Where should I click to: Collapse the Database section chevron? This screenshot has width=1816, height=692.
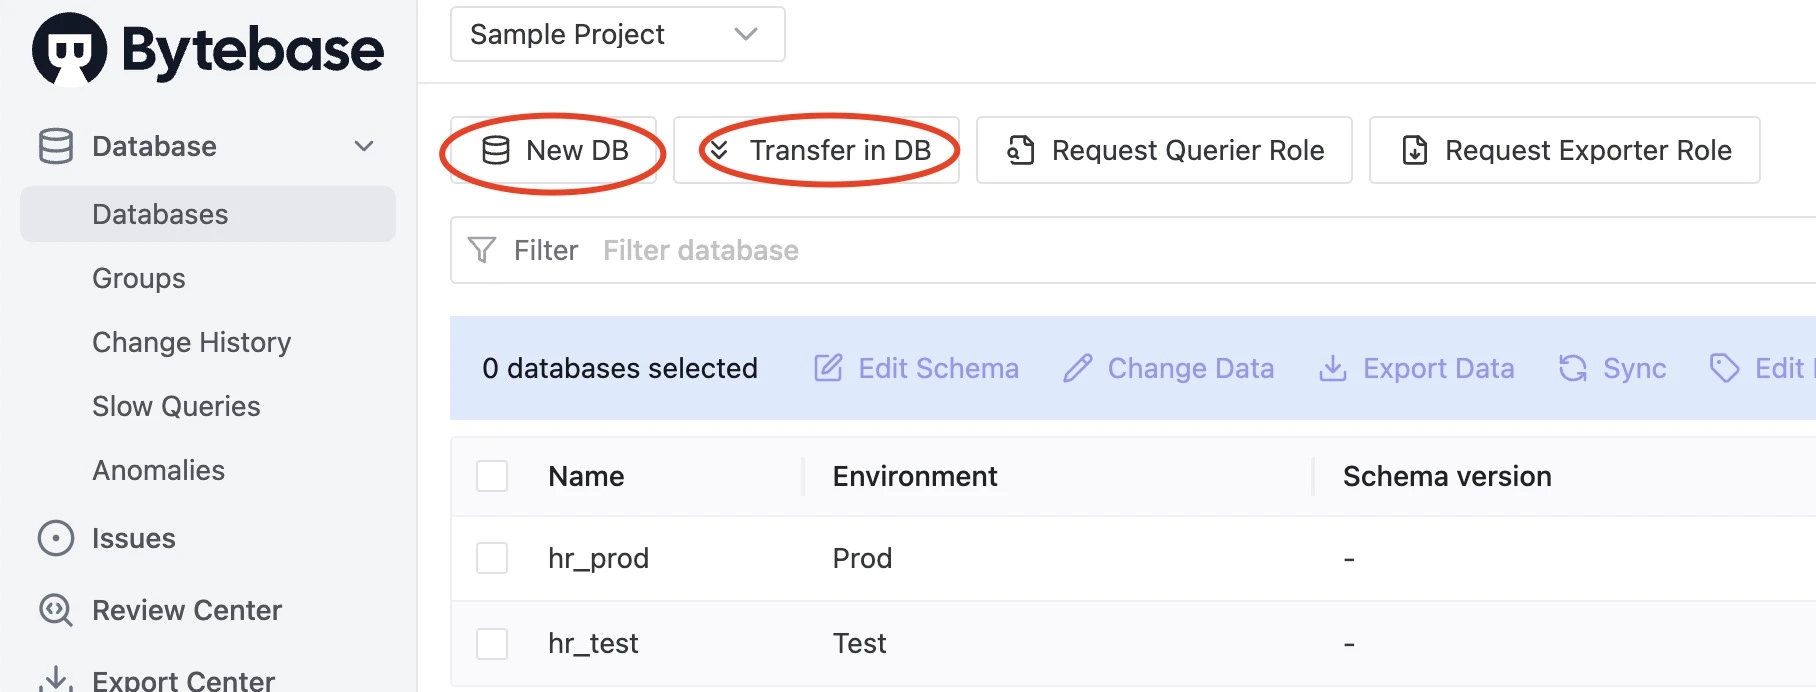[364, 146]
